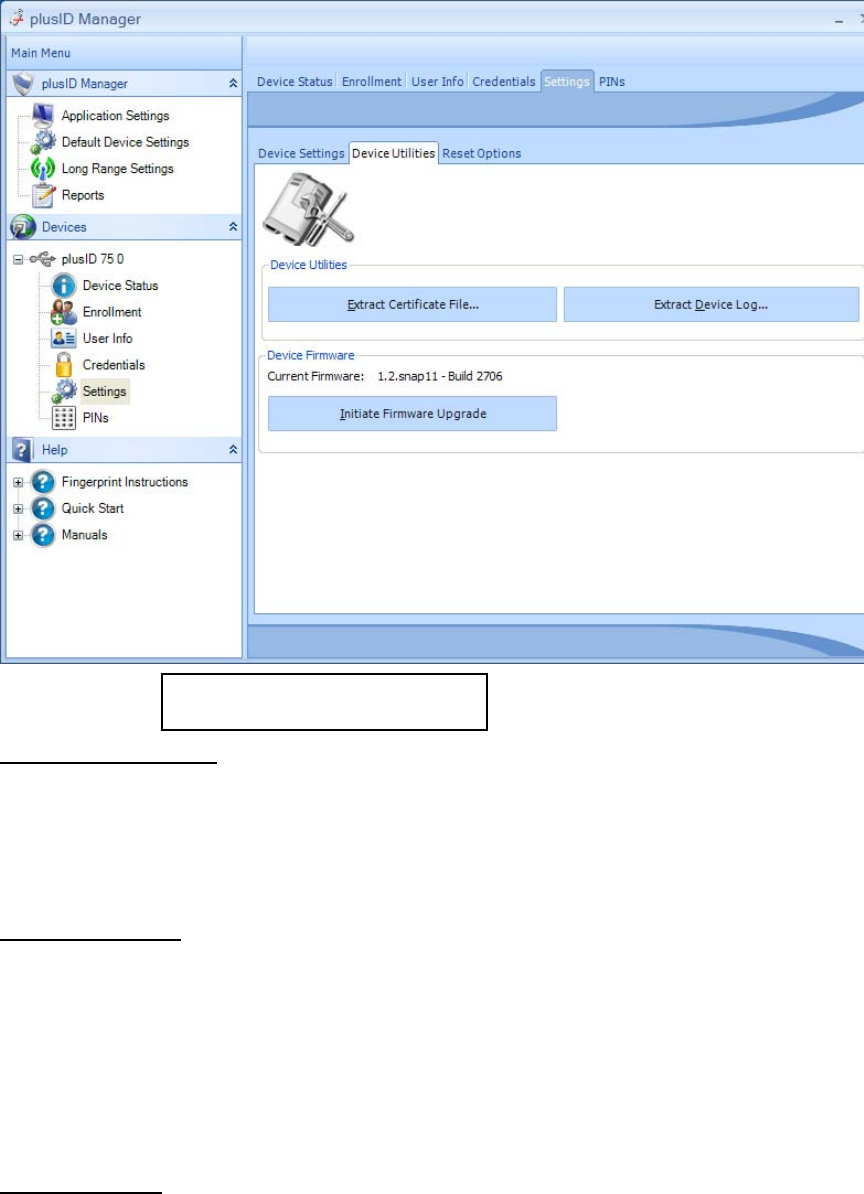The width and height of the screenshot is (864, 1194).
Task: Click the Credentials padlock icon
Action: point(64,365)
